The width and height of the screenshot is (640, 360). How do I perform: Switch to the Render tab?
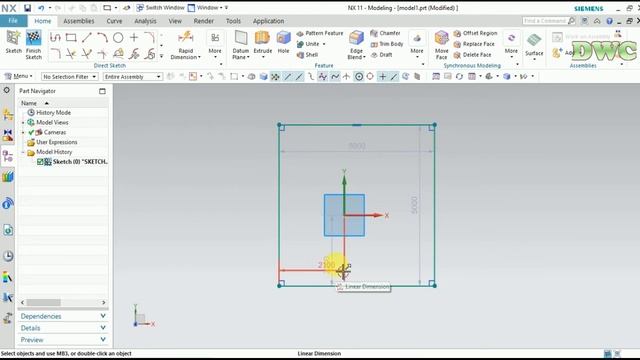pos(204,21)
